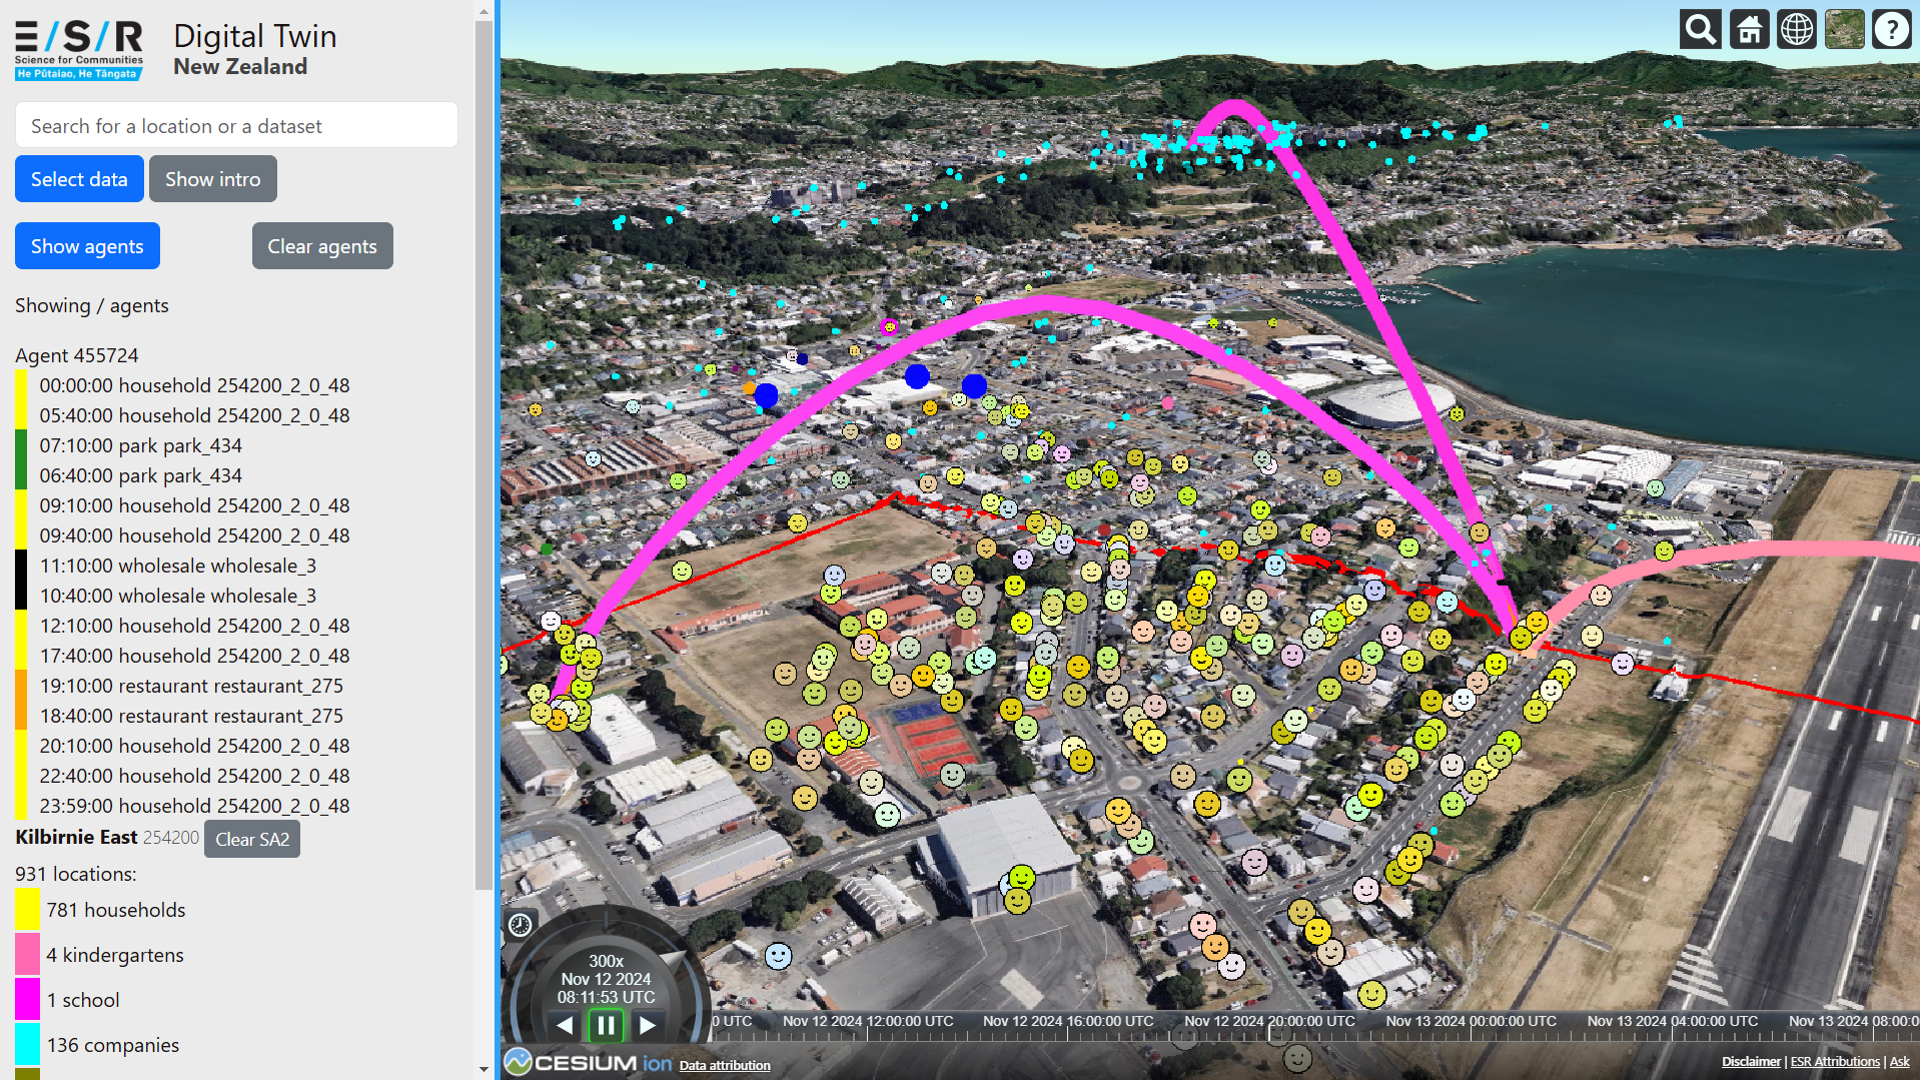Open the Disclaimer link
Image resolution: width=1920 pixels, height=1080 pixels.
(x=1751, y=1062)
